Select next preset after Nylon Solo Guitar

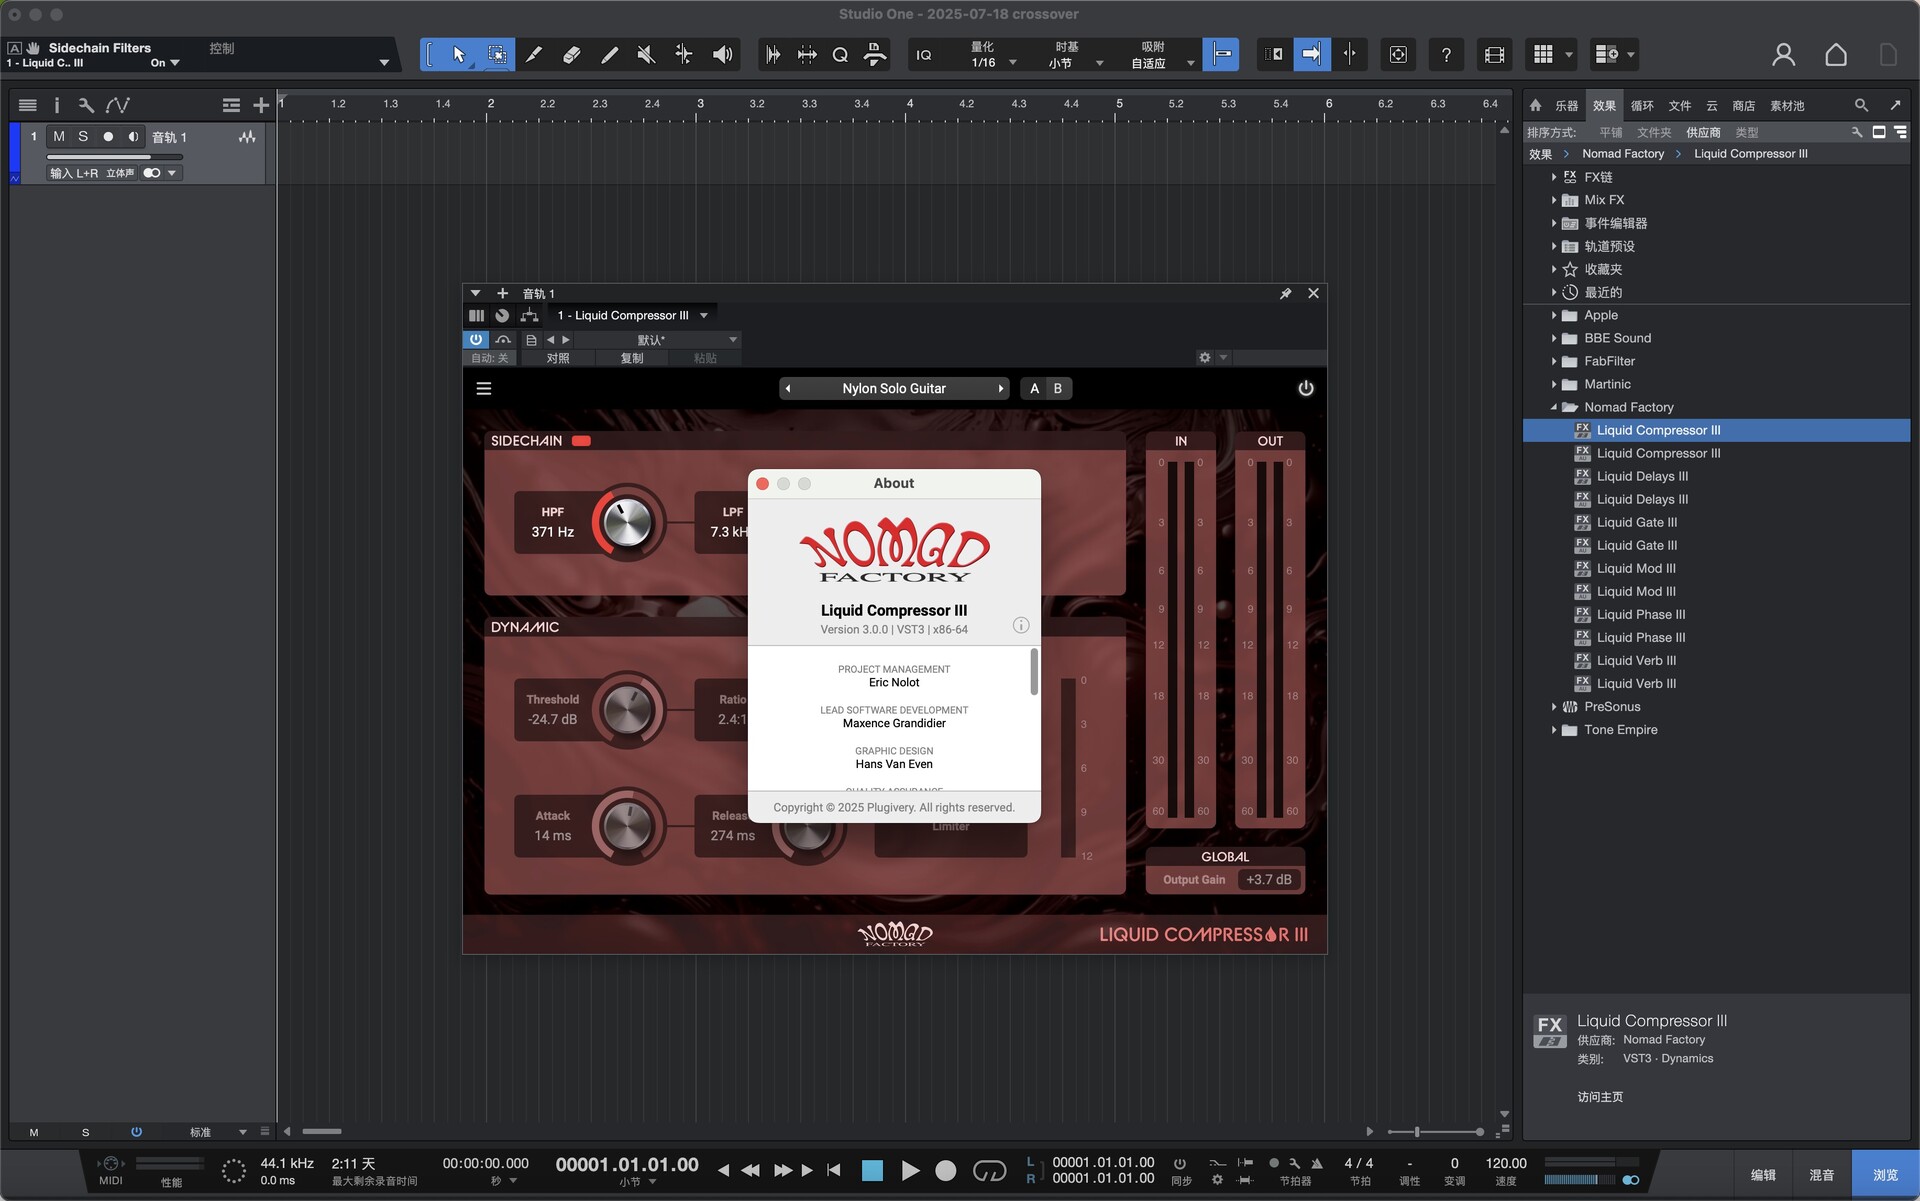click(1000, 388)
